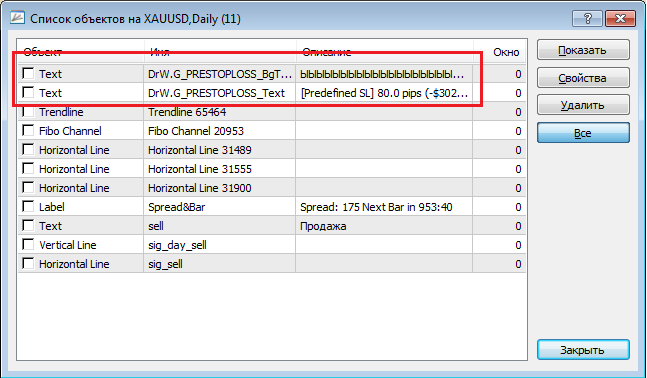Select the Horizontal Line 31900 row
The width and height of the screenshot is (647, 378).
(x=272, y=188)
